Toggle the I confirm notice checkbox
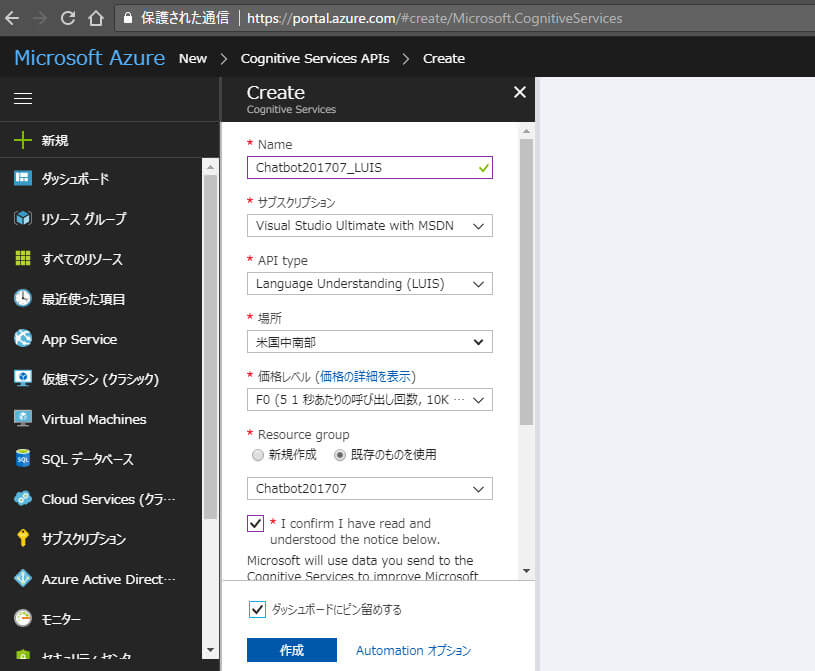815x671 pixels. (x=255, y=523)
